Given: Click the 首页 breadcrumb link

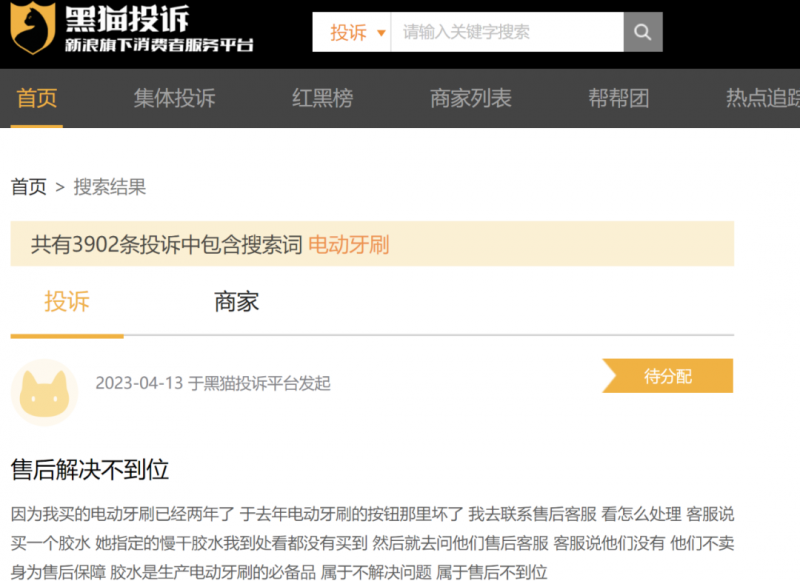Looking at the screenshot, I should coord(28,186).
